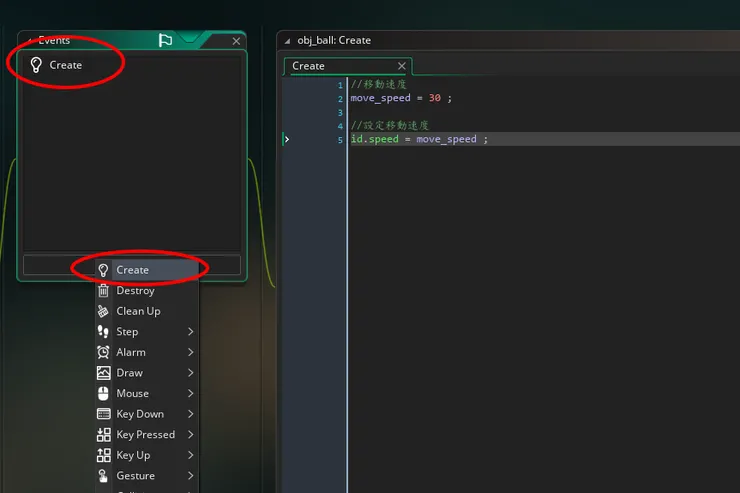This screenshot has width=740, height=493.
Task: Expand the Key Up submenu chevron
Action: pos(191,455)
